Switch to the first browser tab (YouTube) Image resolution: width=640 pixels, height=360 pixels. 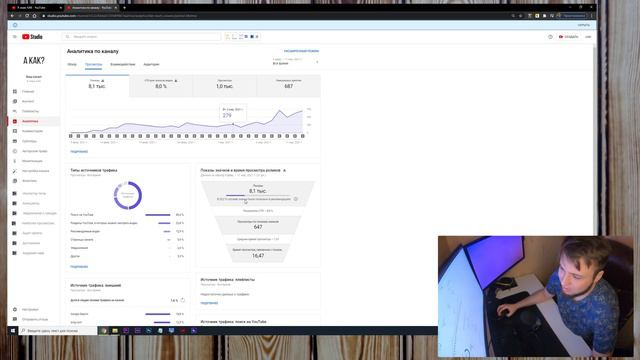point(36,8)
